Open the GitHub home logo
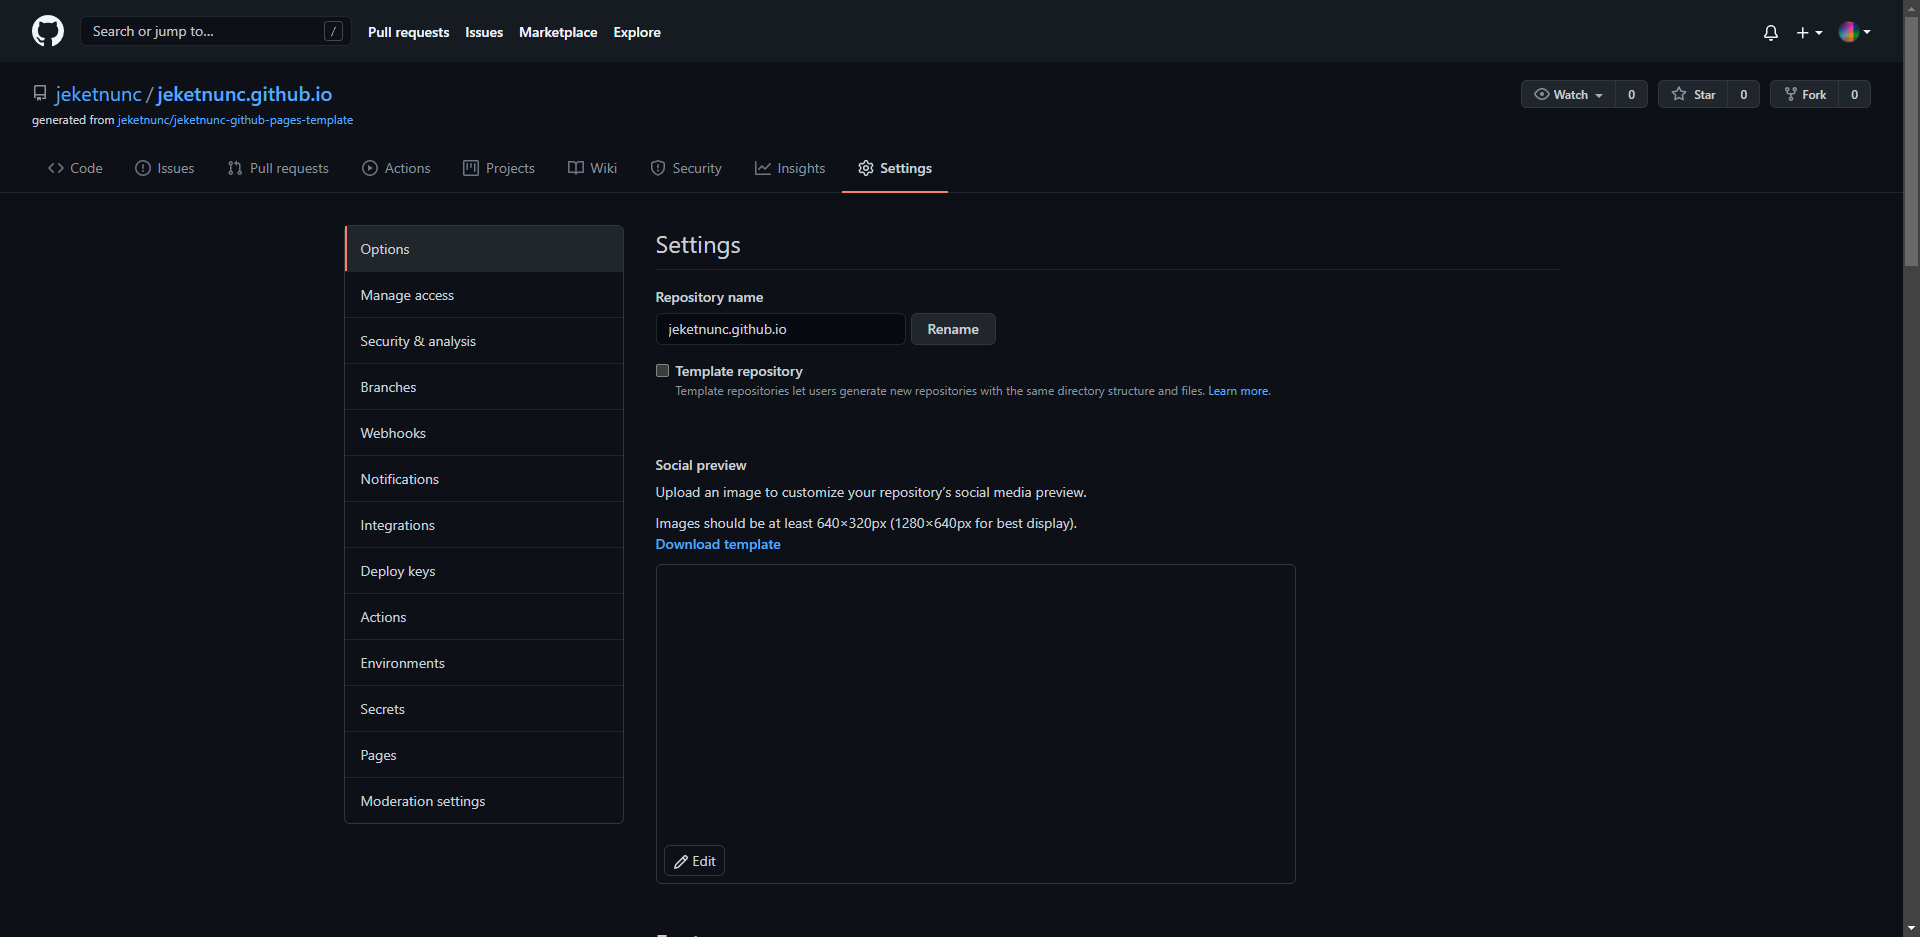The image size is (1920, 937). point(48,31)
